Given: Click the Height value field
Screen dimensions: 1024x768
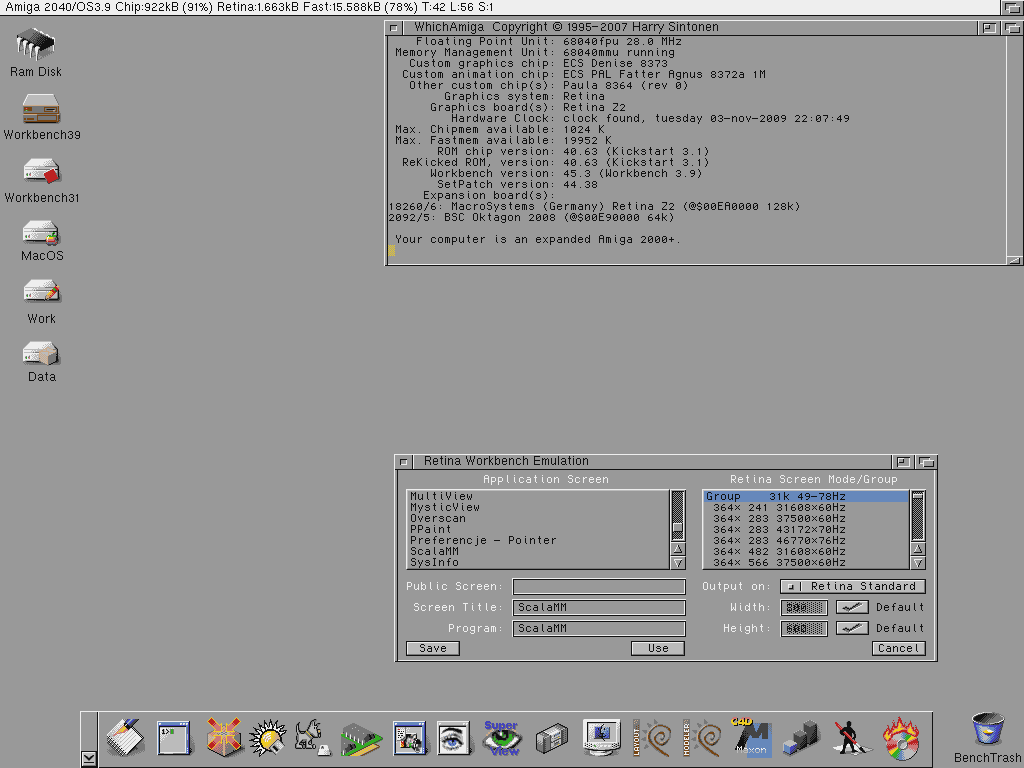Looking at the screenshot, I should (804, 628).
